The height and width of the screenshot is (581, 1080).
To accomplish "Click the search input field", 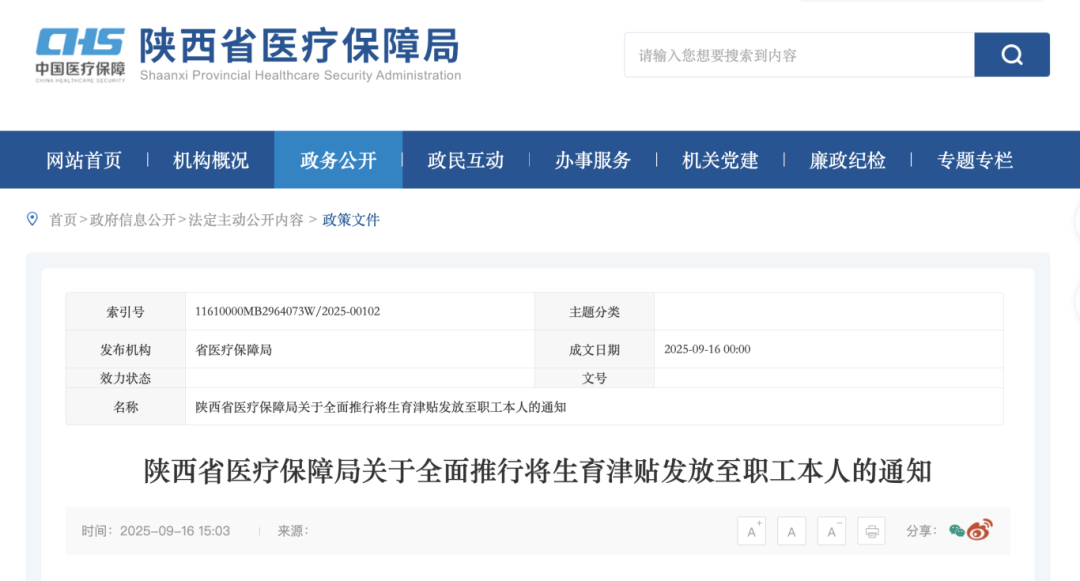I will [799, 55].
